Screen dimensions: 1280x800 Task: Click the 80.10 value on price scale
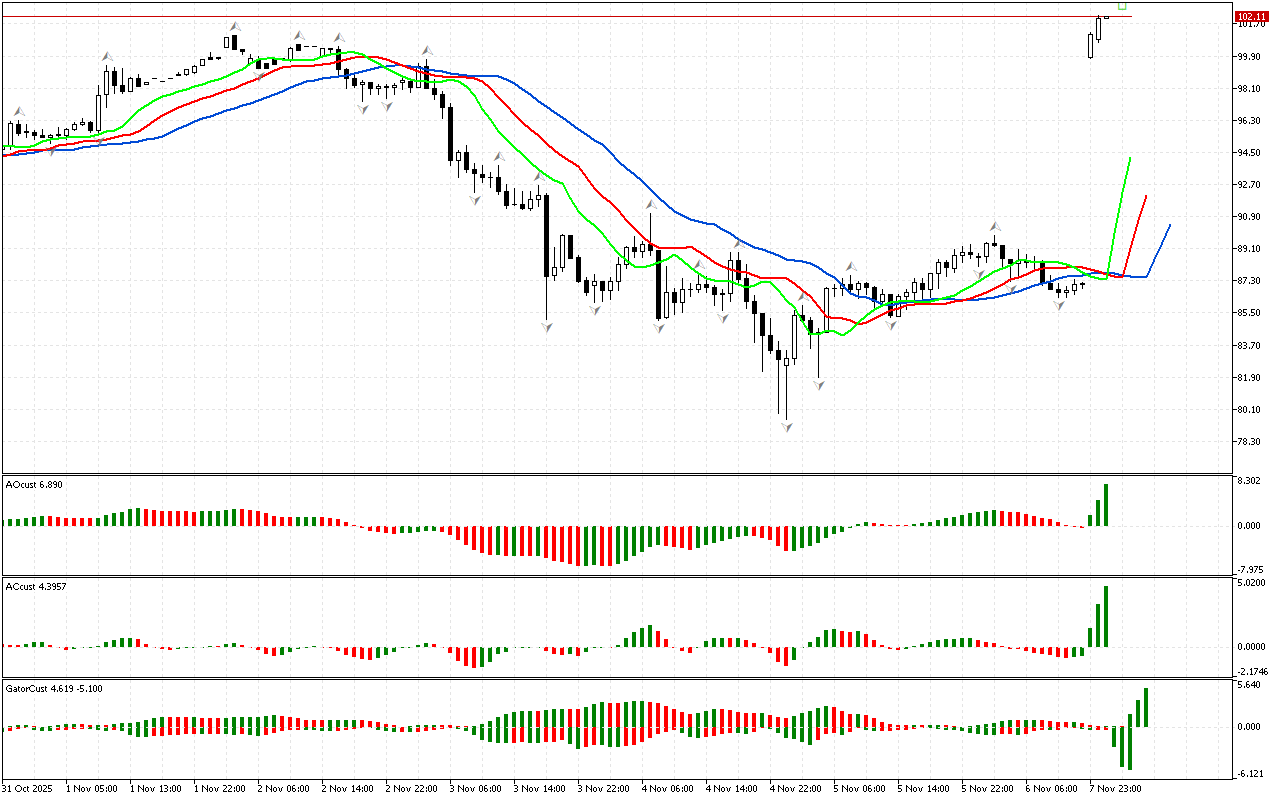[1250, 410]
